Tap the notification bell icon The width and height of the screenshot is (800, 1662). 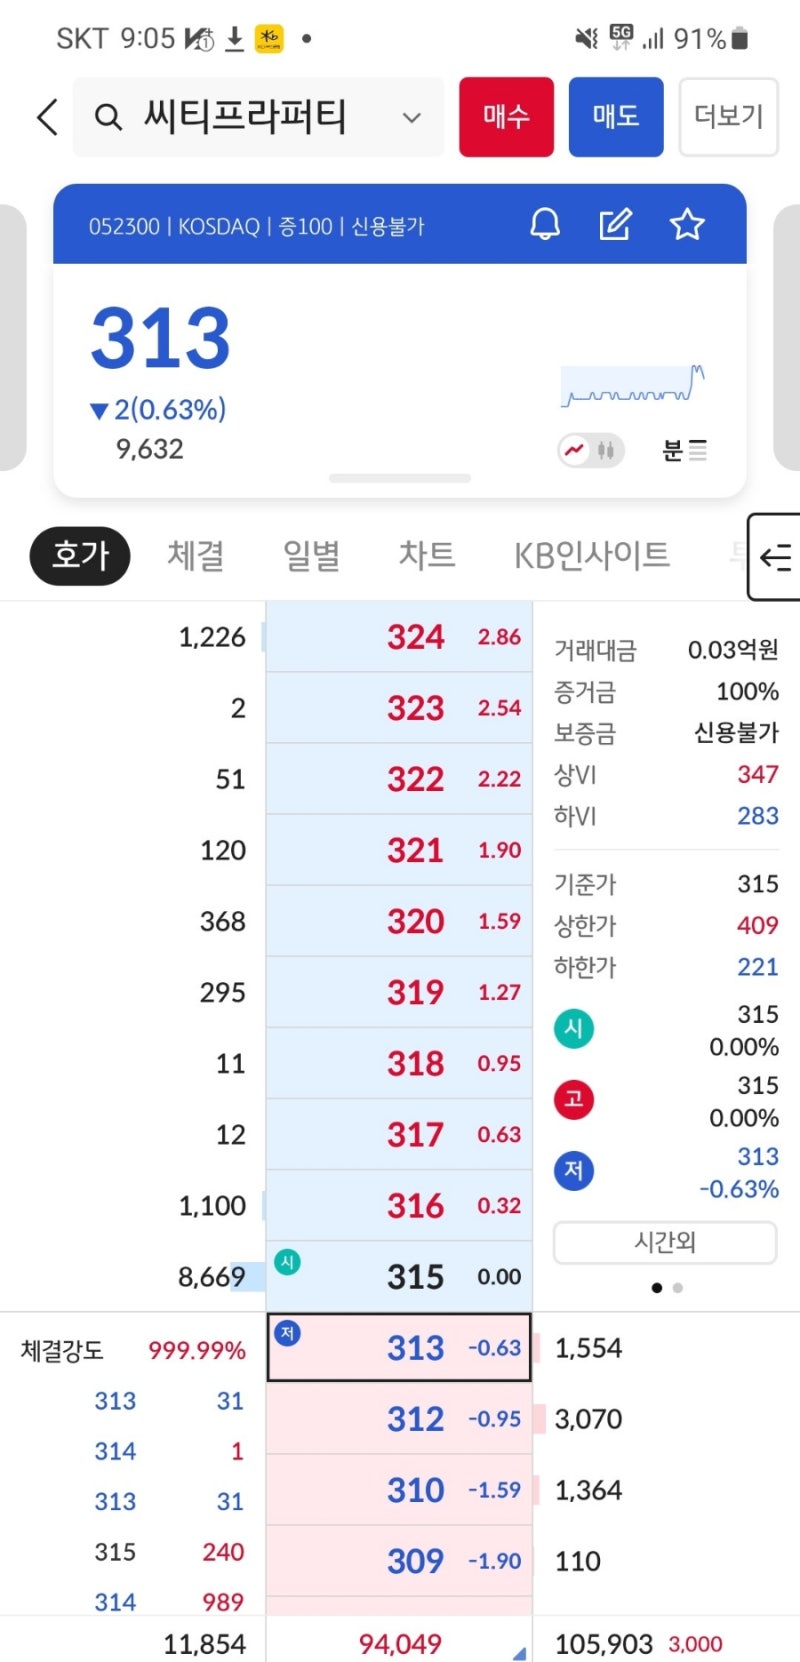(545, 225)
